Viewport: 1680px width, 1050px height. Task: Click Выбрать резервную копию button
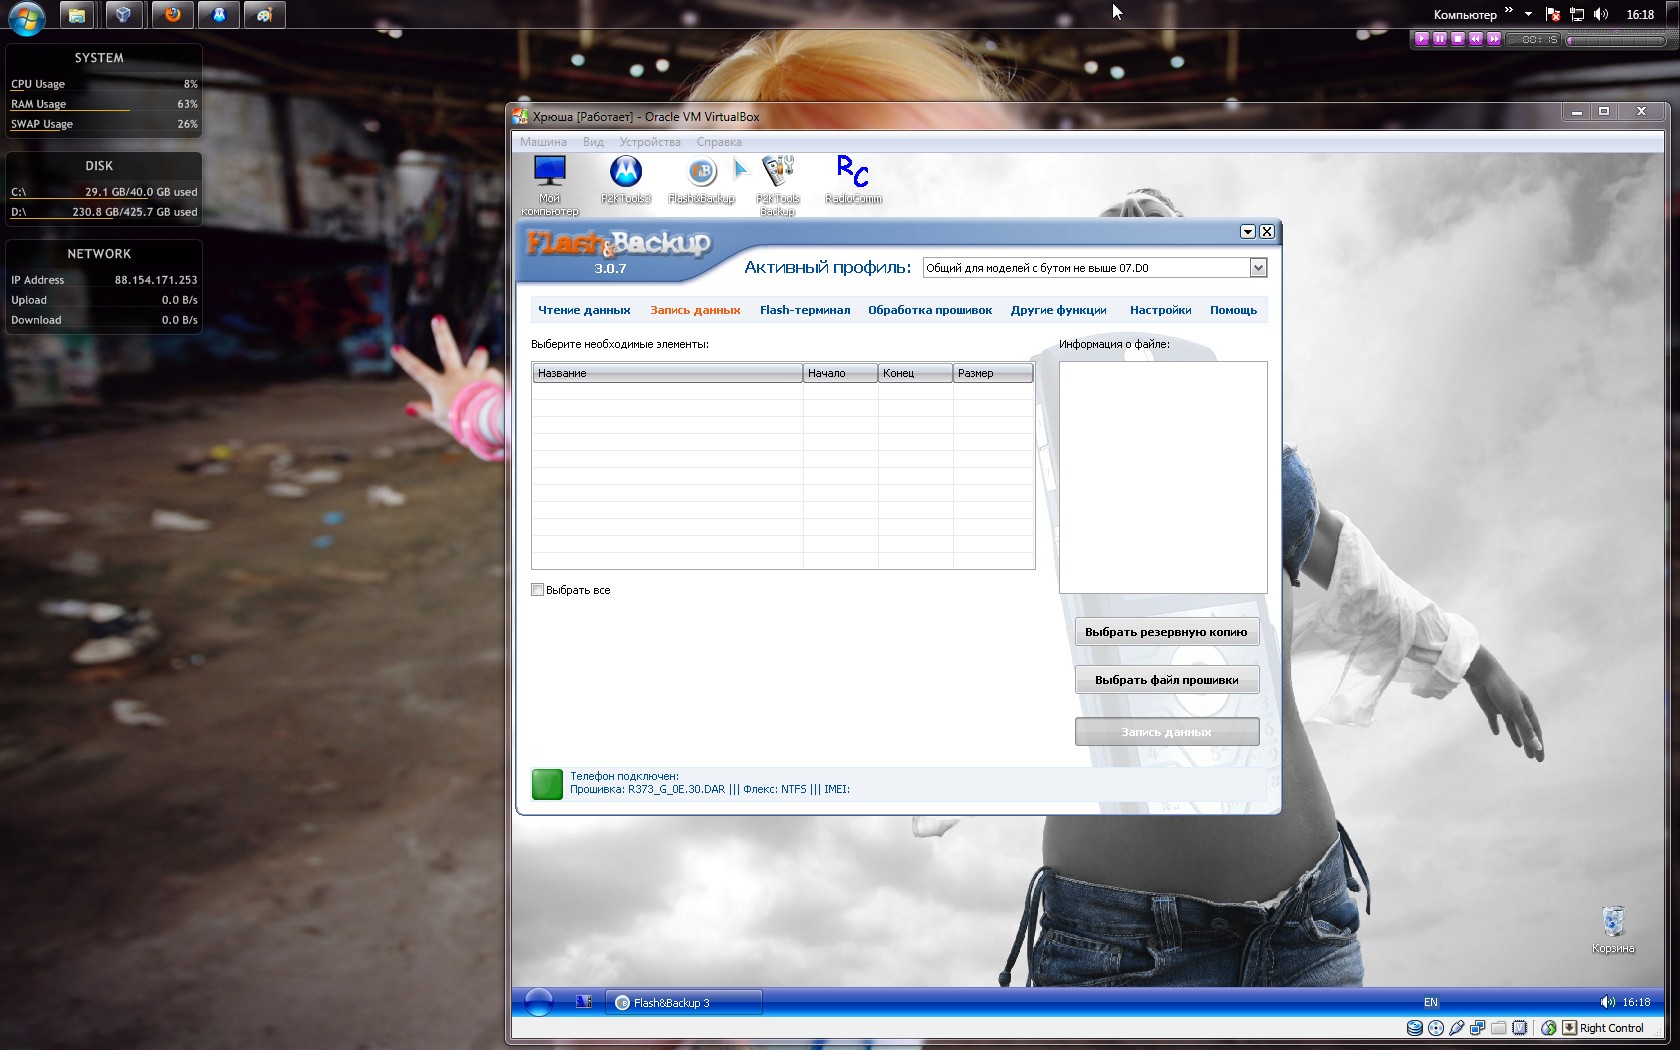coord(1166,632)
